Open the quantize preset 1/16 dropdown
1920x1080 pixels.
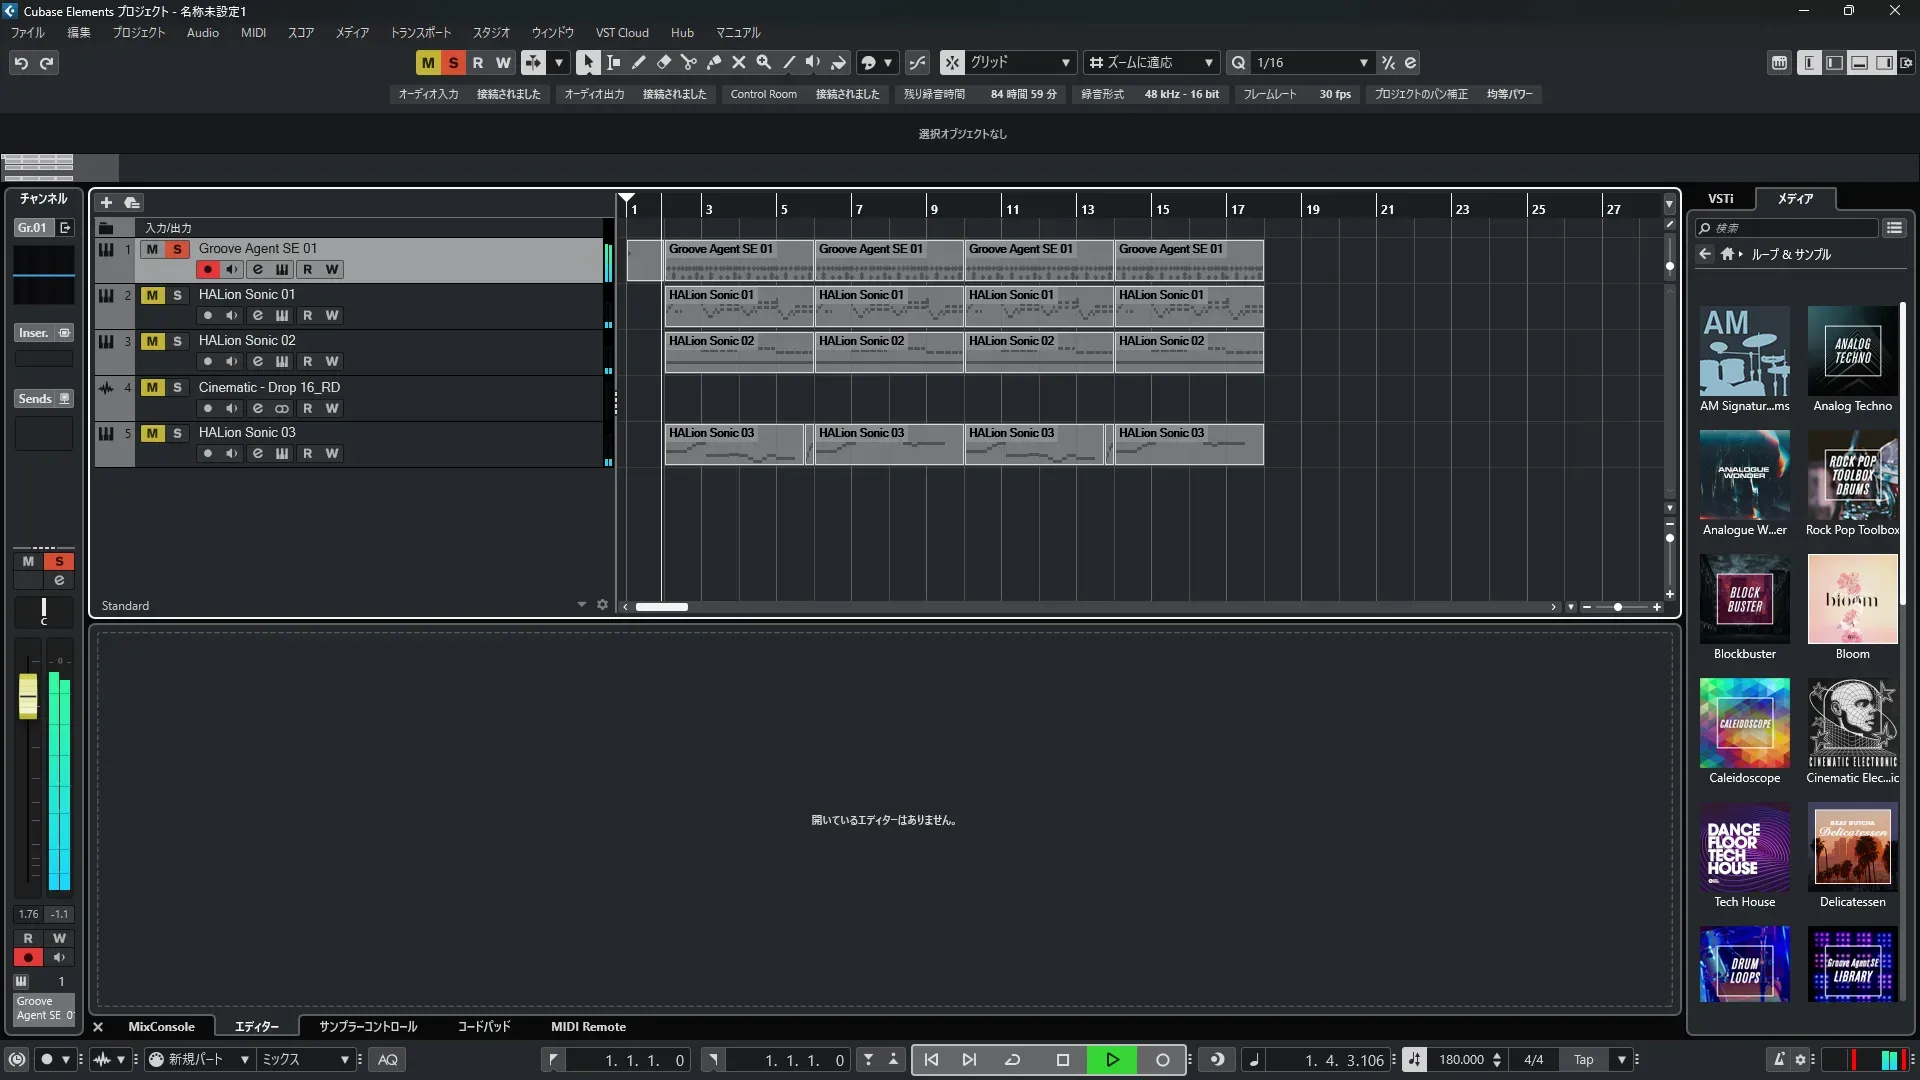[1363, 63]
